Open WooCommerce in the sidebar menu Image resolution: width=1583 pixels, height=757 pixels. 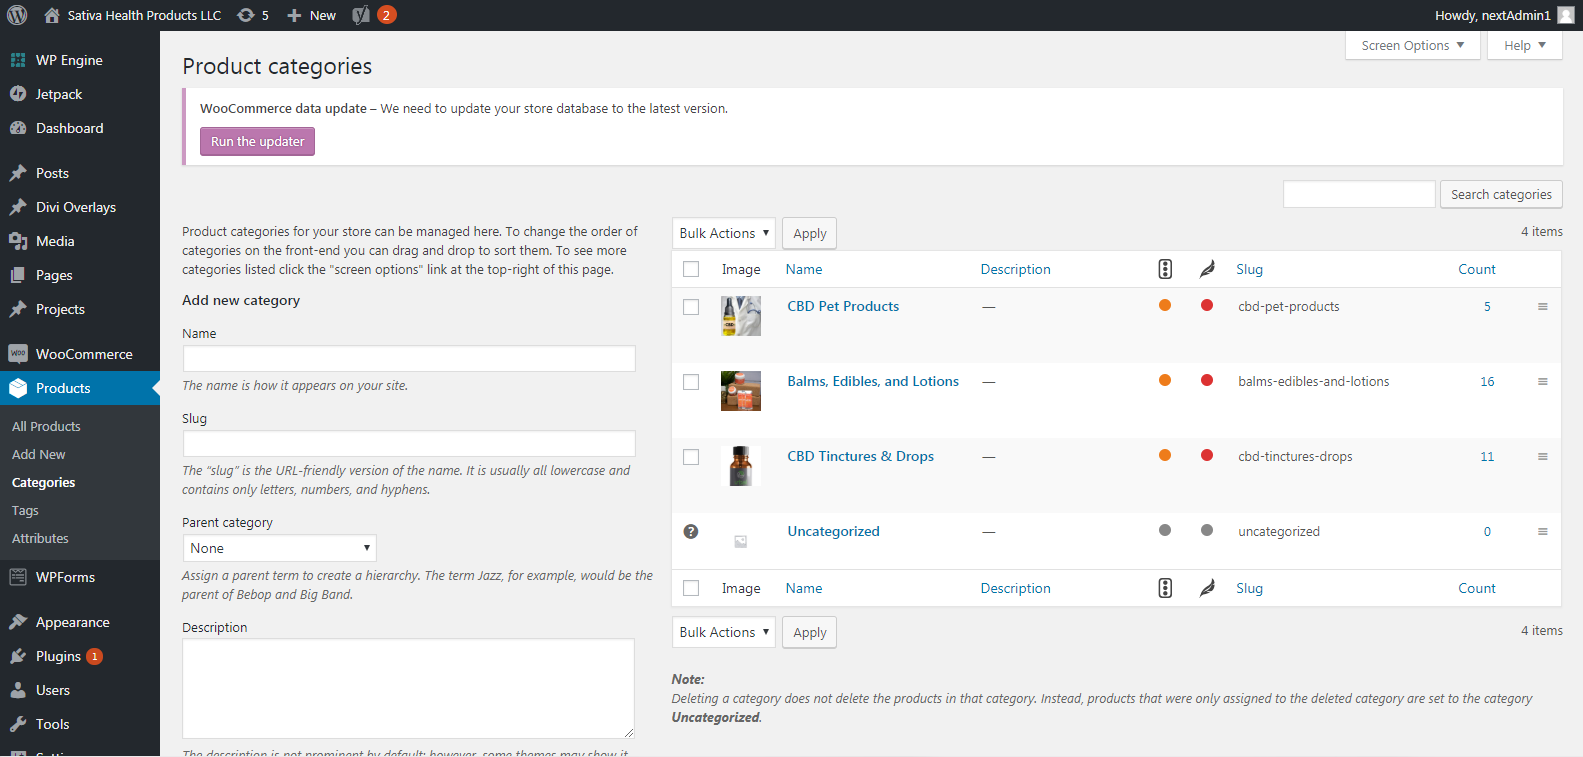(84, 354)
